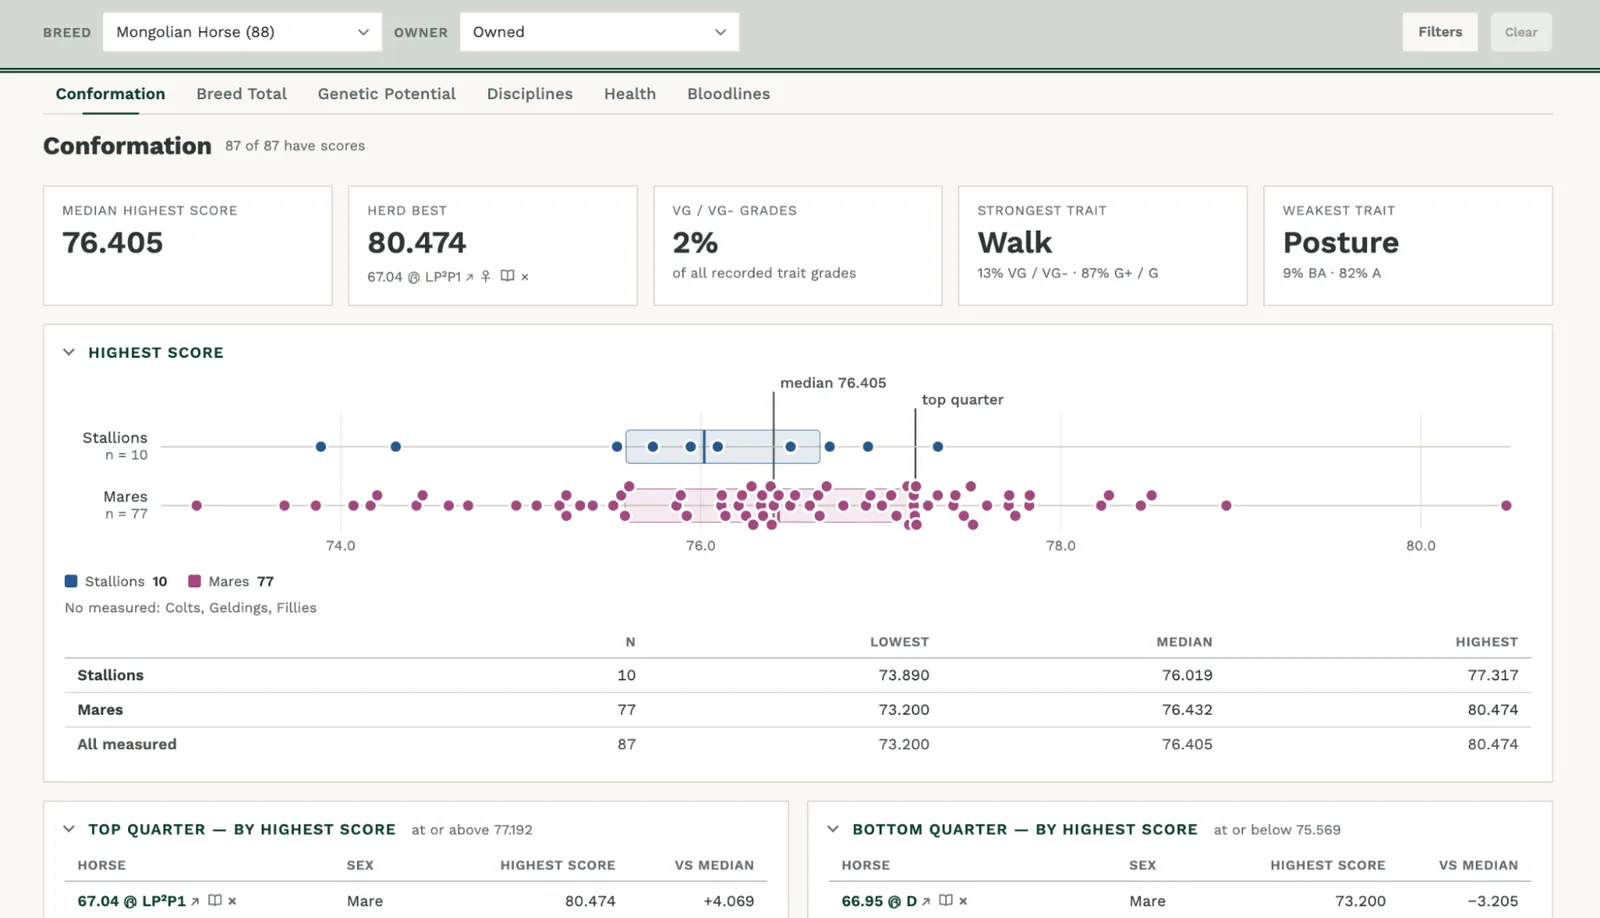The image size is (1600, 918).
Task: Click x icon next to 66.95 @ D
Action: tap(963, 901)
